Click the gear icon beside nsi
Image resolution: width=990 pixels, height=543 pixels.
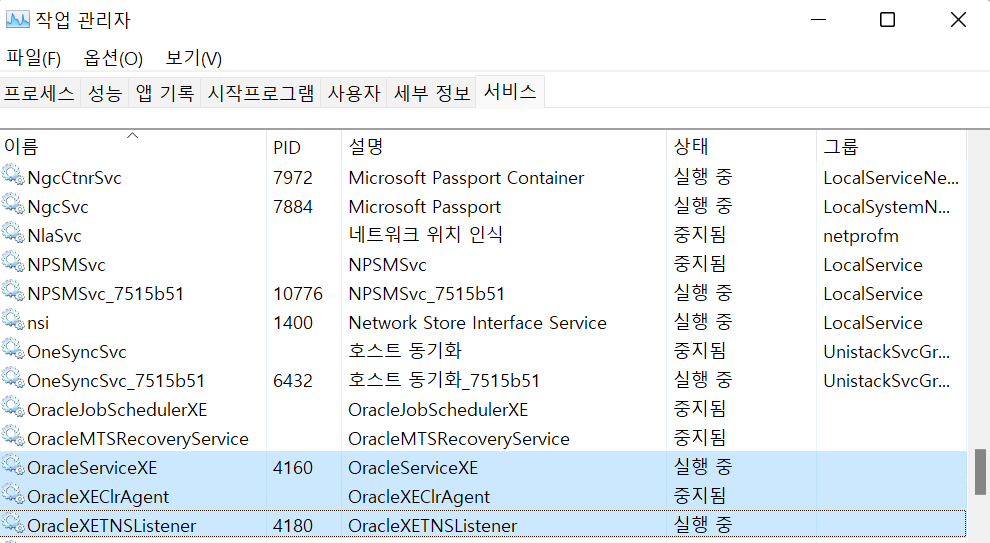pos(13,319)
